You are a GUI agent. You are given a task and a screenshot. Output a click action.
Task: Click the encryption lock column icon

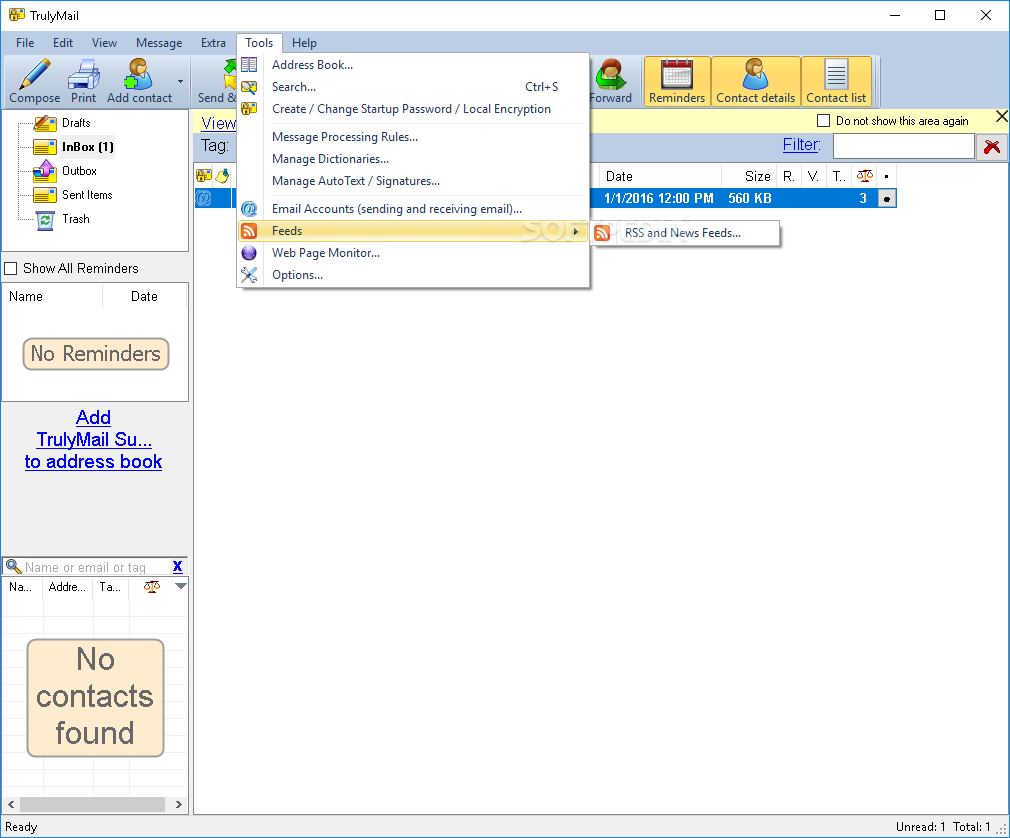point(204,175)
